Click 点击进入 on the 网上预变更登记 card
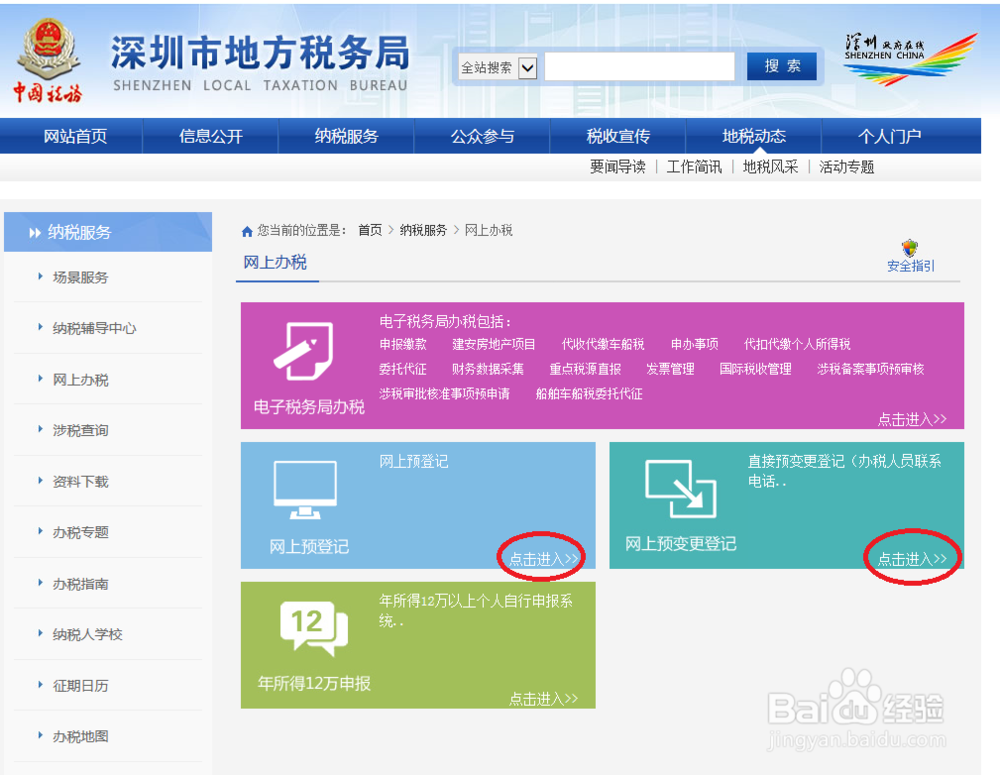This screenshot has width=1000, height=775. point(911,559)
